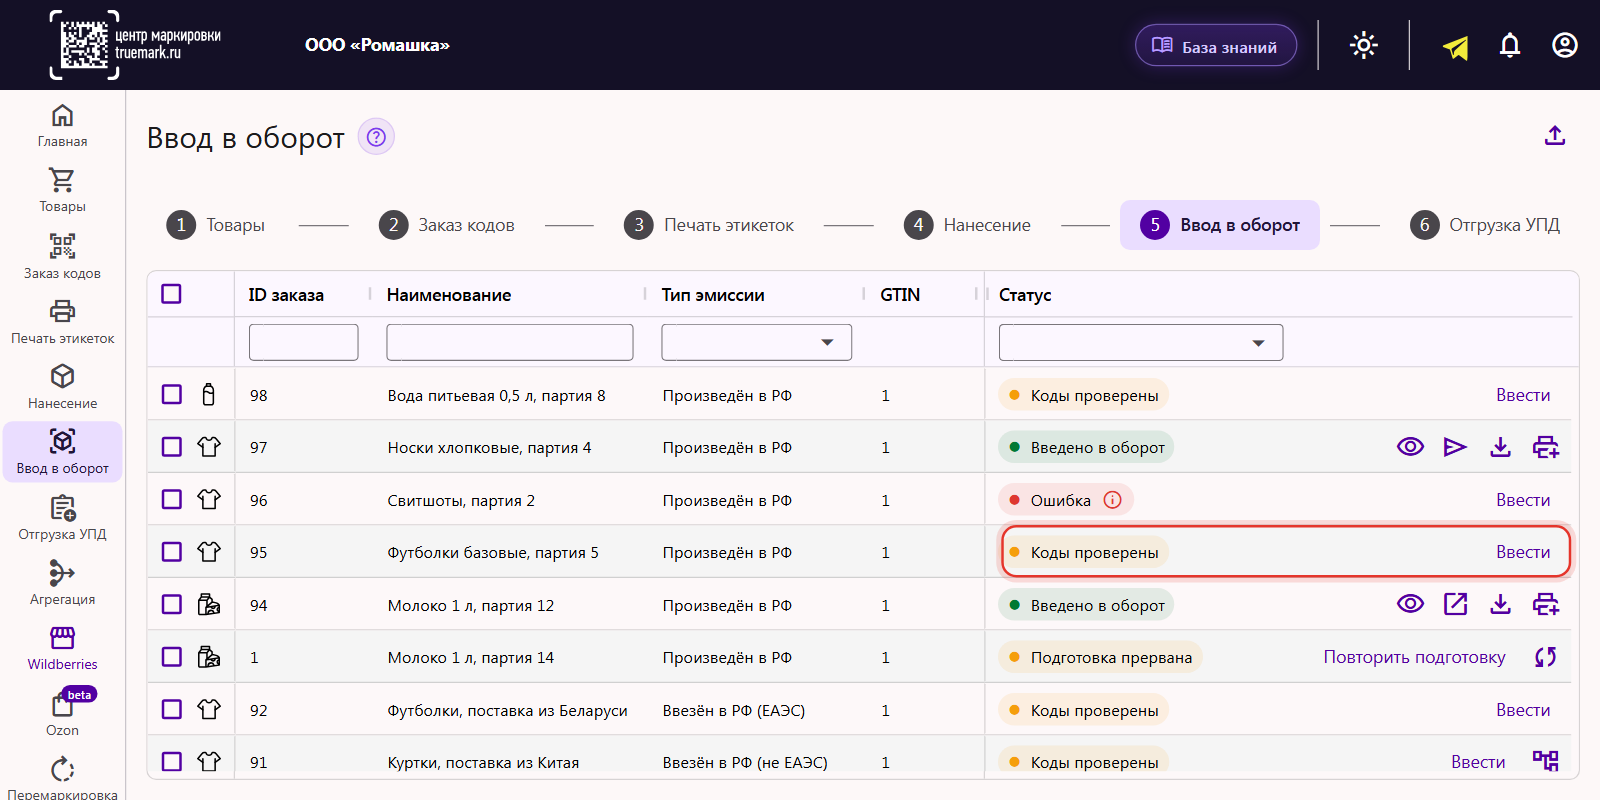Click the upload icon near the page title

coord(1555,135)
